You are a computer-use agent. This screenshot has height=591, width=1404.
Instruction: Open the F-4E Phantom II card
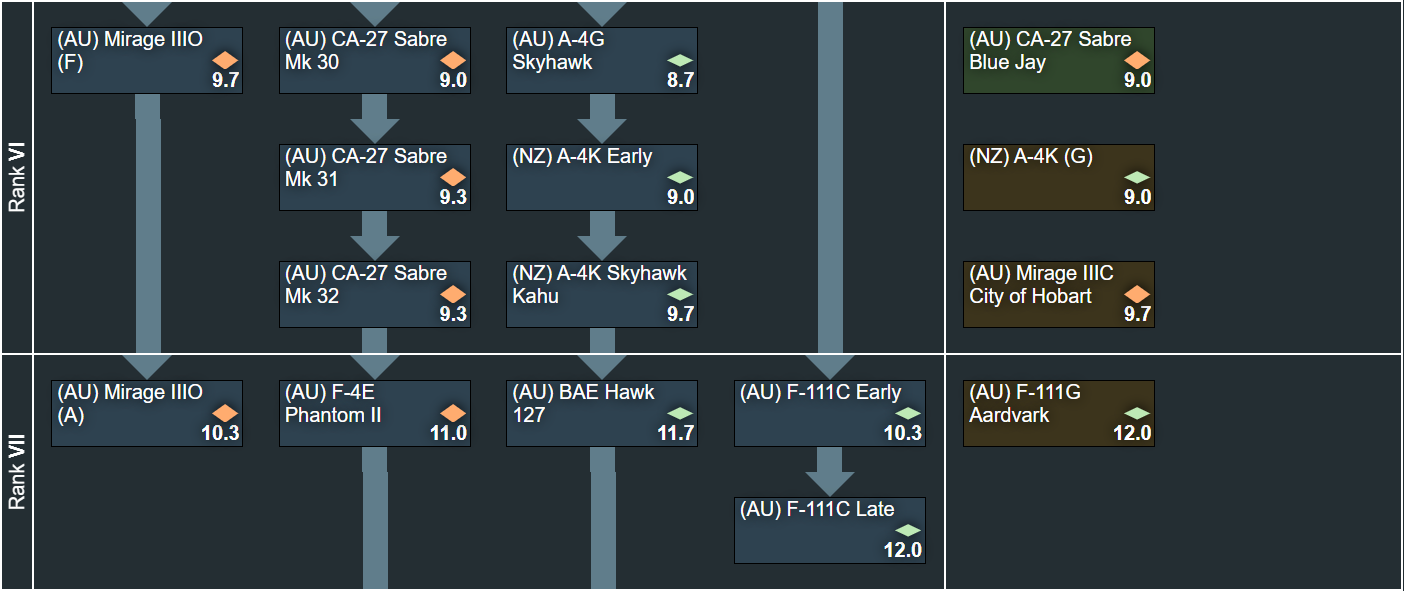[375, 413]
